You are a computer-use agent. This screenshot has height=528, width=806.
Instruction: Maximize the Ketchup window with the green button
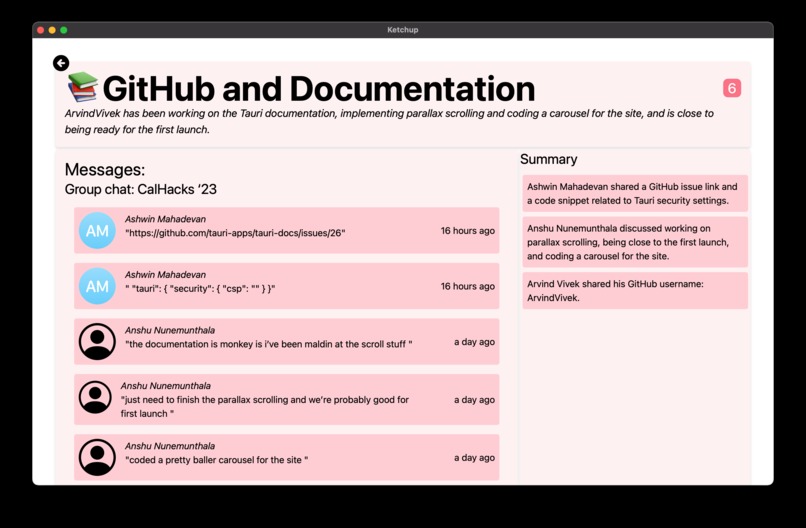(64, 30)
